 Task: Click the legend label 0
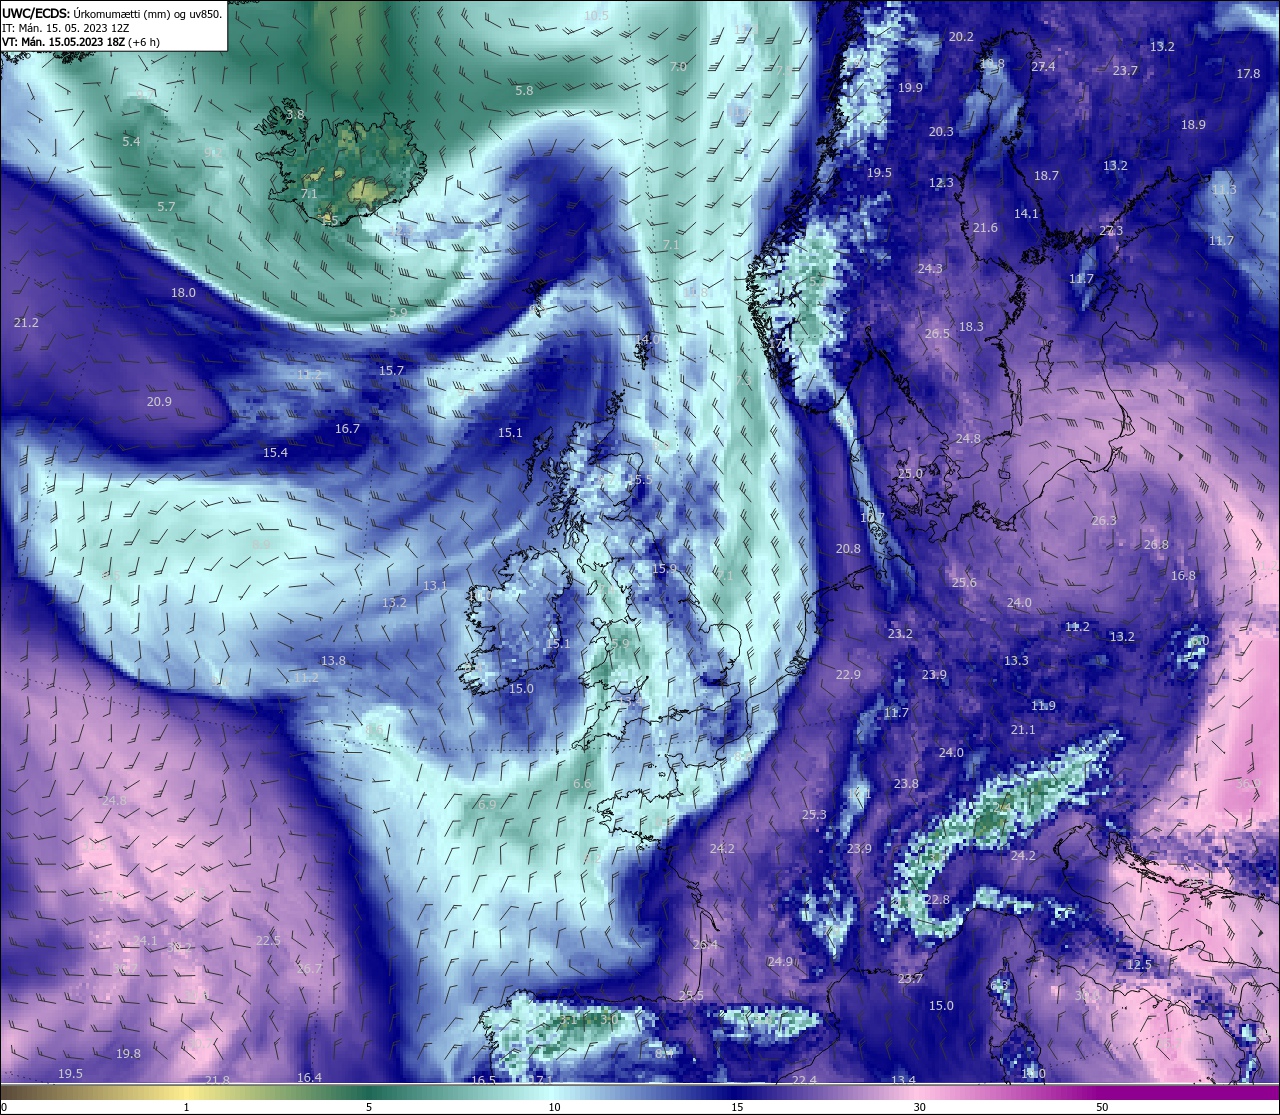click(3, 1107)
